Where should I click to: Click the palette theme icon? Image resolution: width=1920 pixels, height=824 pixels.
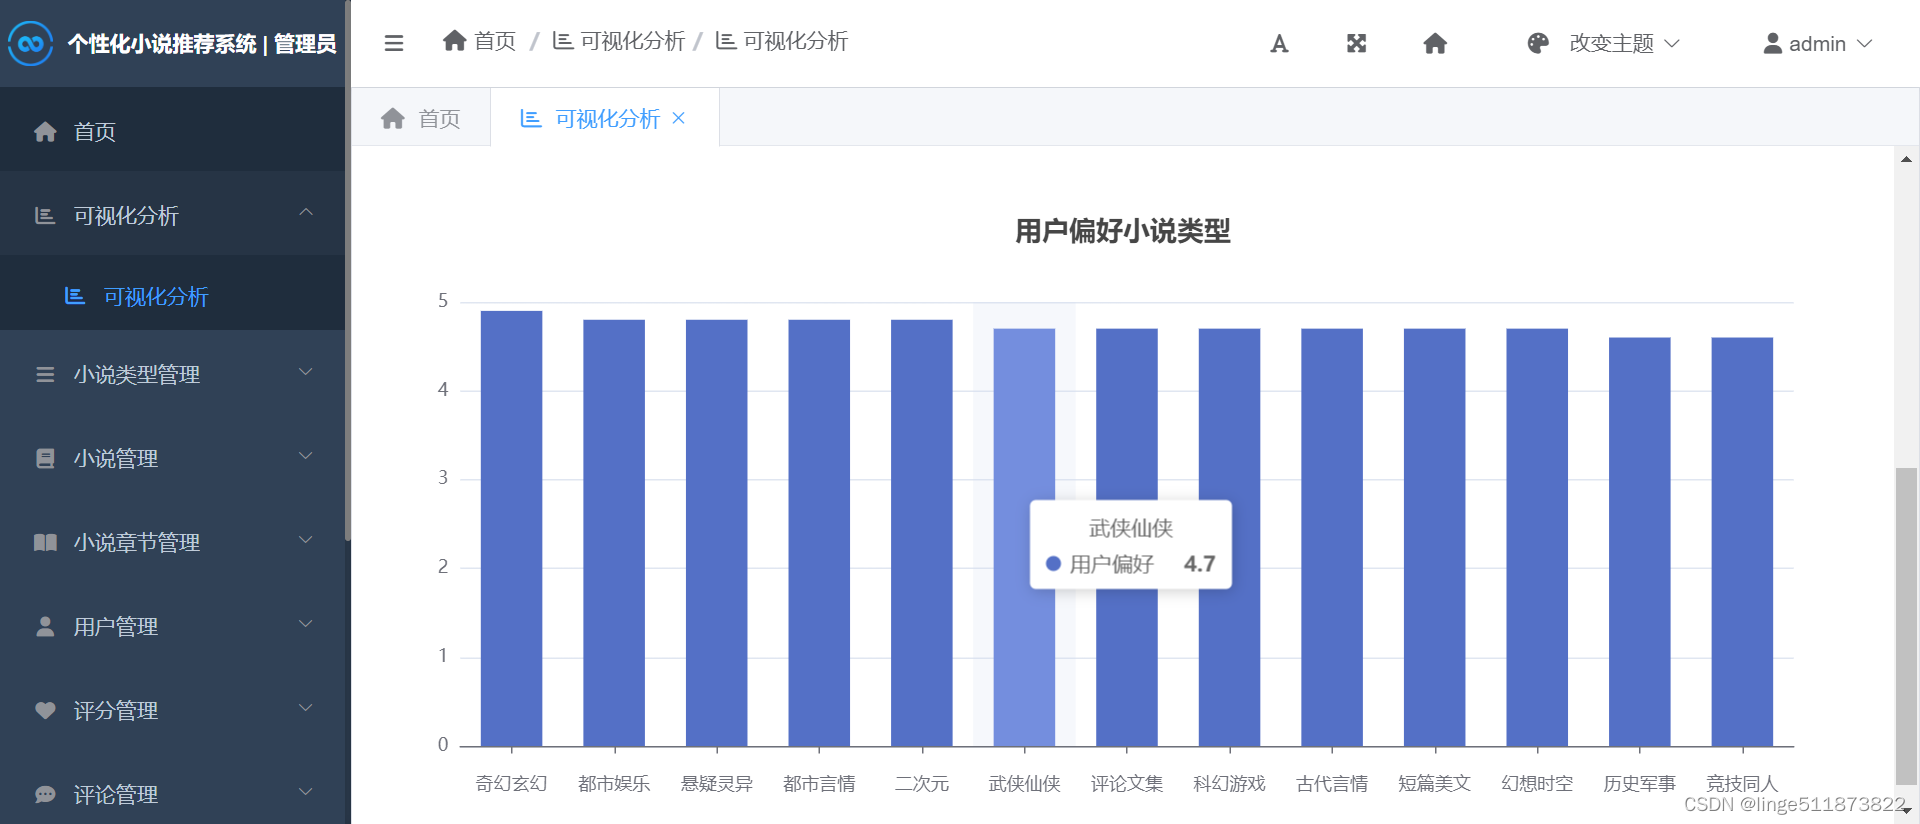[1538, 43]
